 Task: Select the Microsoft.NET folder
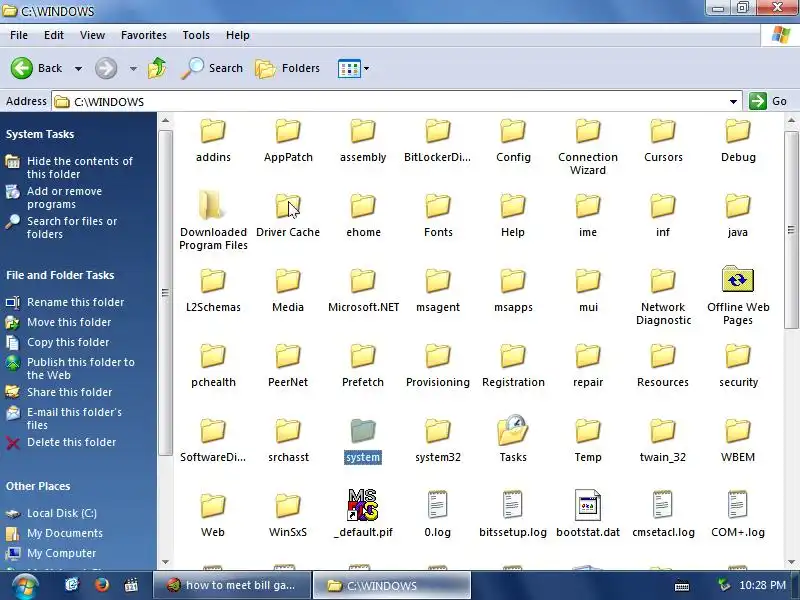363,290
